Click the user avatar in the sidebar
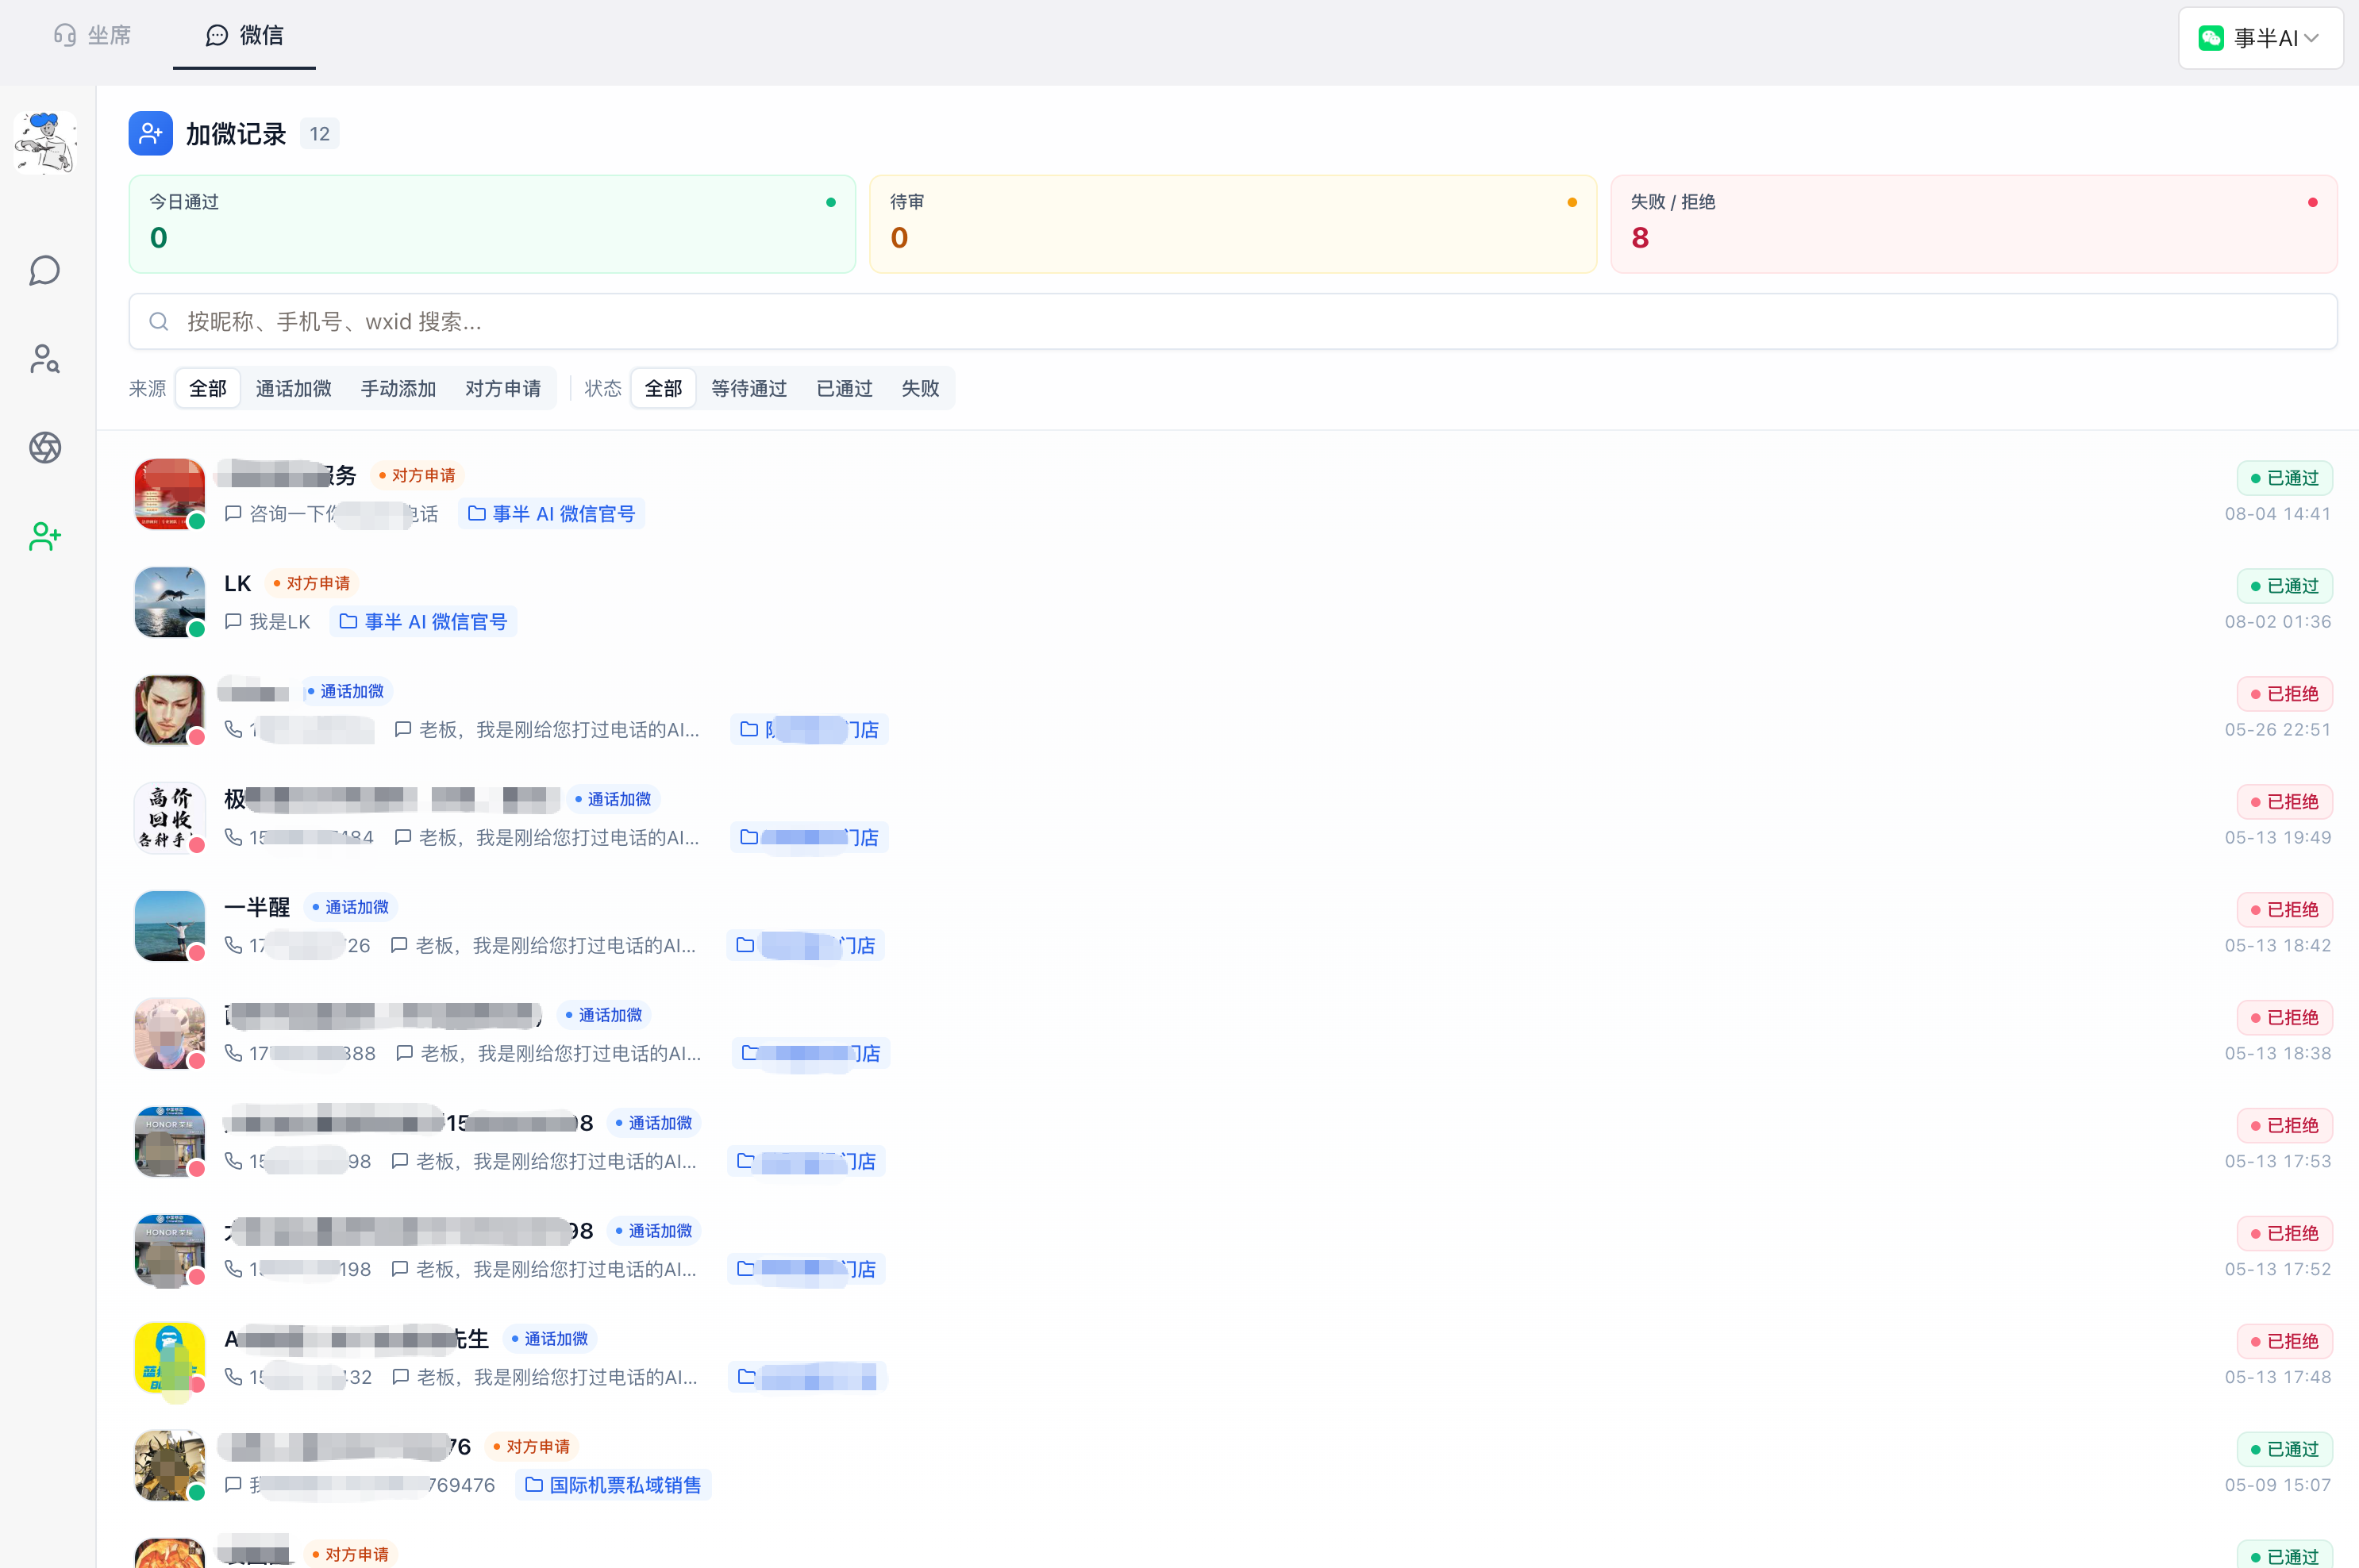 tap(45, 143)
